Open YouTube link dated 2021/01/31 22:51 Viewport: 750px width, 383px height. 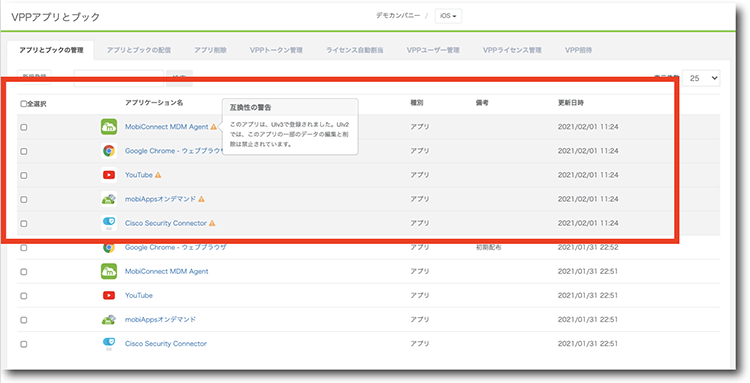139,295
